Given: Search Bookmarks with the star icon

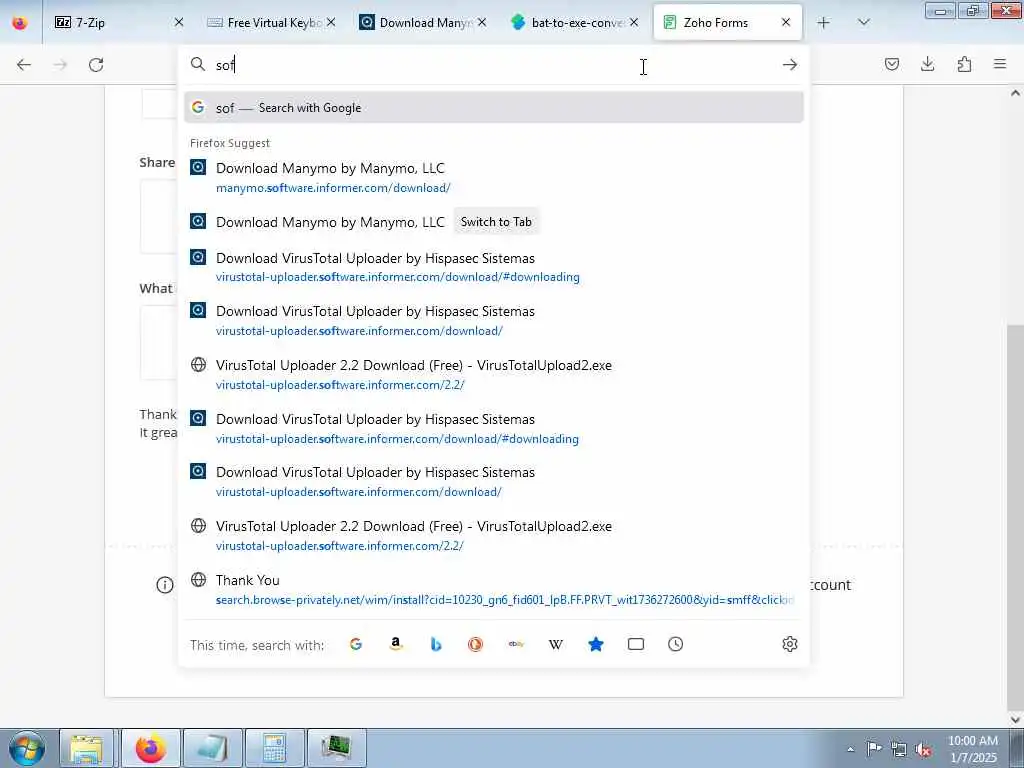Looking at the screenshot, I should (x=596, y=645).
